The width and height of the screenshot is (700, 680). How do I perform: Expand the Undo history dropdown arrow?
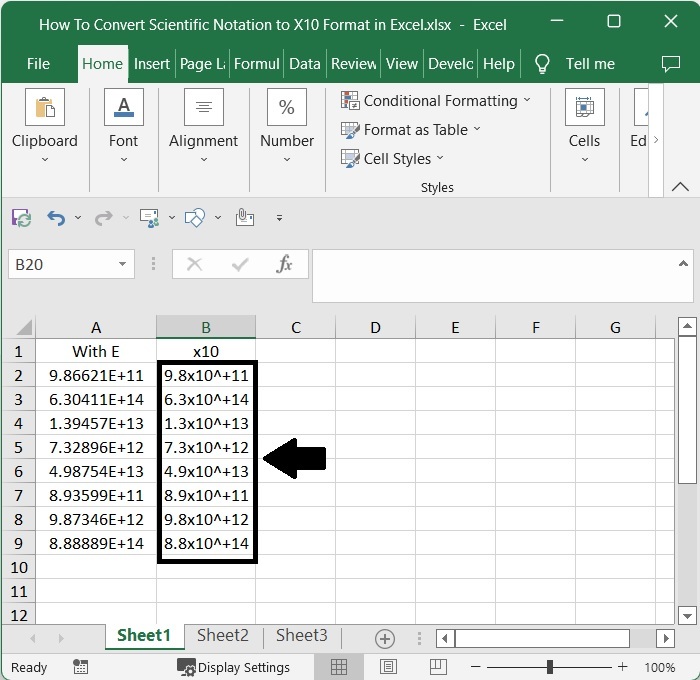click(x=78, y=218)
